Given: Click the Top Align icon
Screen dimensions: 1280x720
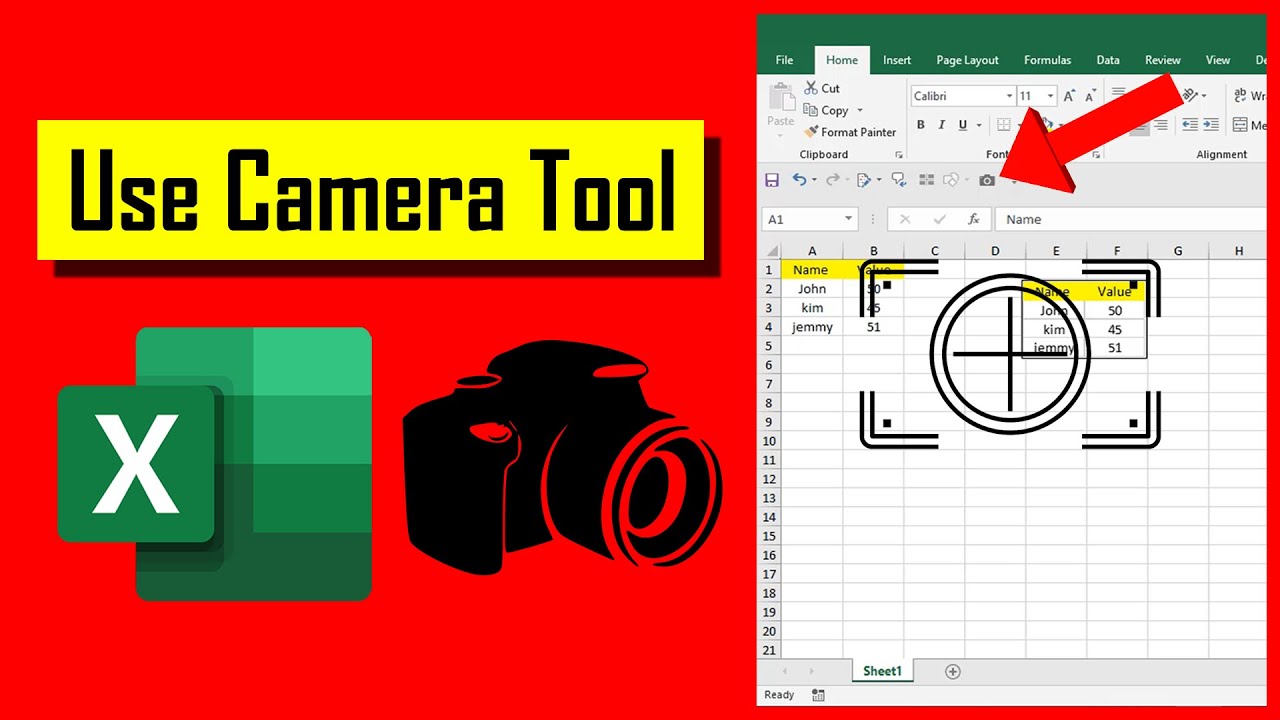Looking at the screenshot, I should coord(1119,94).
